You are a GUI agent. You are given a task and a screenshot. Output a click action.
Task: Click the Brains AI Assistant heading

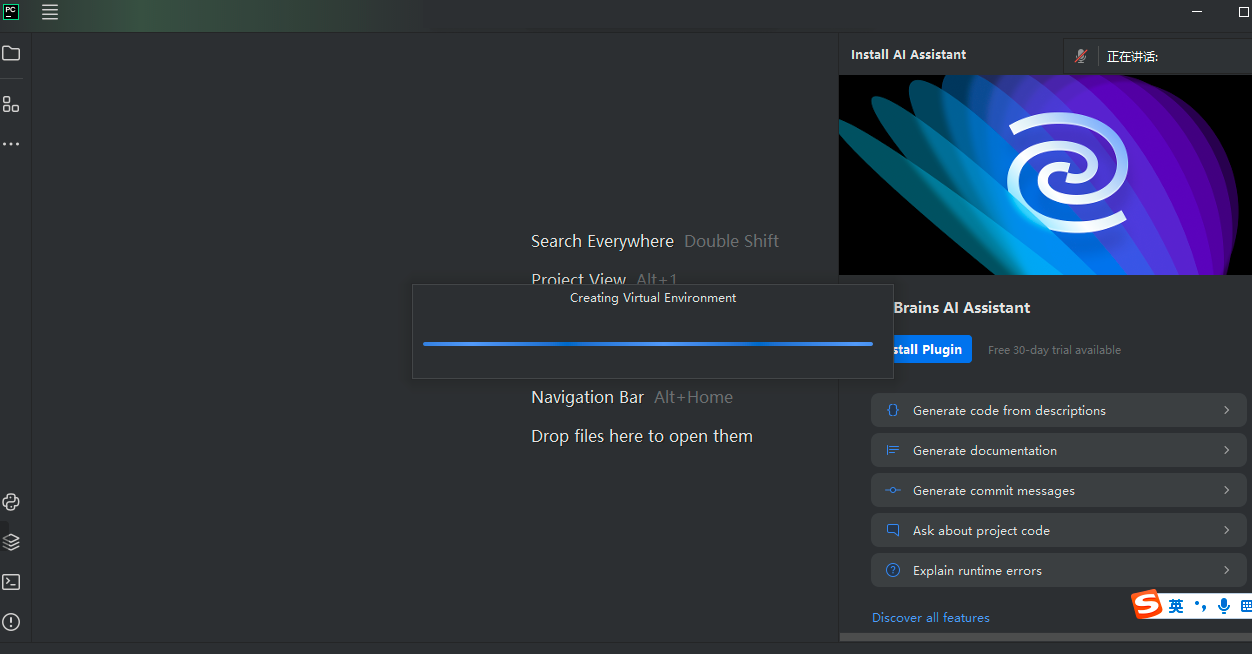coord(961,308)
